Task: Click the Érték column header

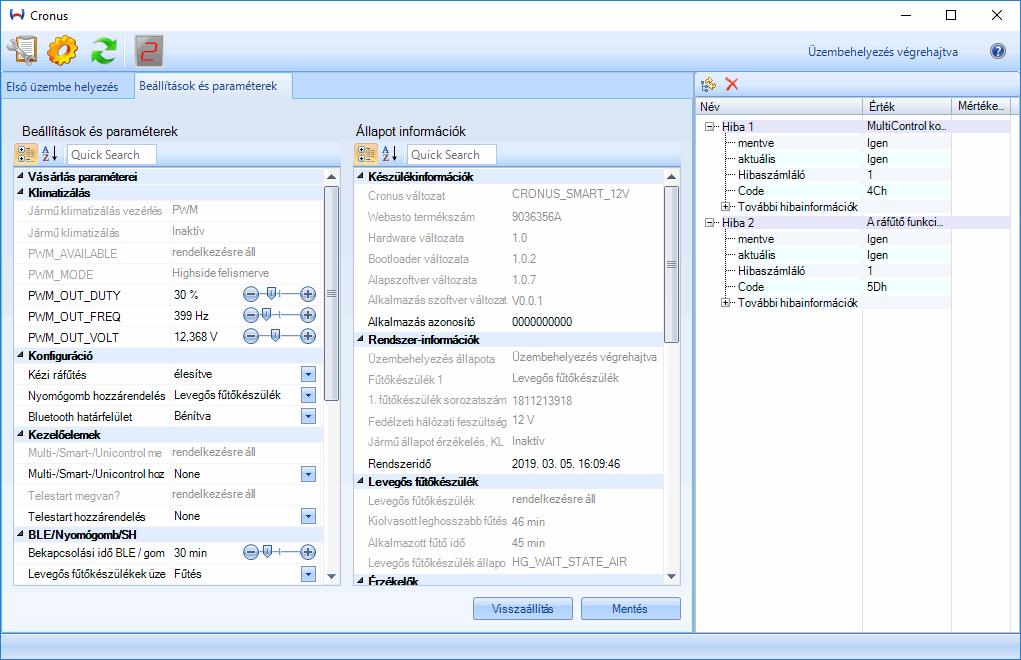Action: pyautogui.click(x=906, y=106)
